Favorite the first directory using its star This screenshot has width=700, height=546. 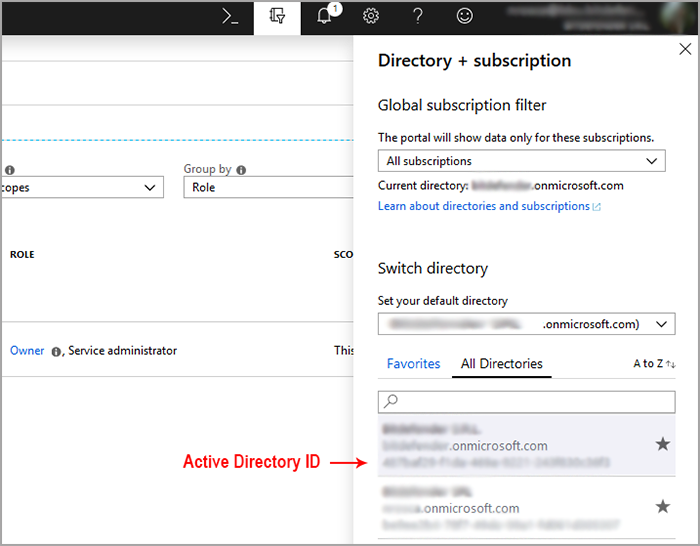662,444
